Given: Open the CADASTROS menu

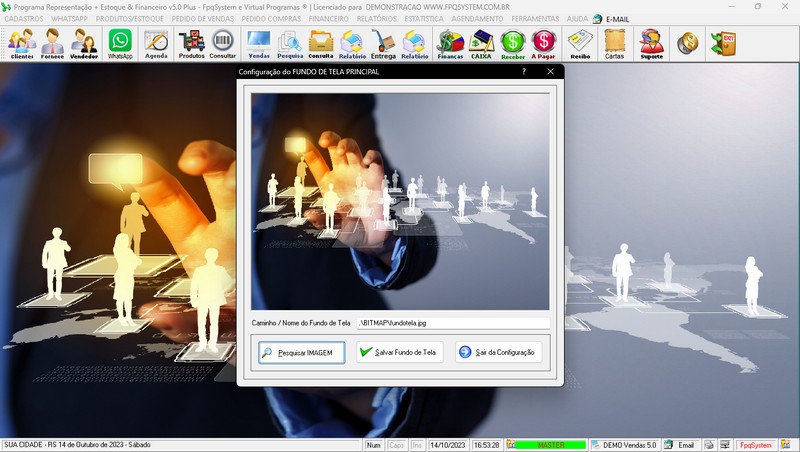Looking at the screenshot, I should 24,19.
